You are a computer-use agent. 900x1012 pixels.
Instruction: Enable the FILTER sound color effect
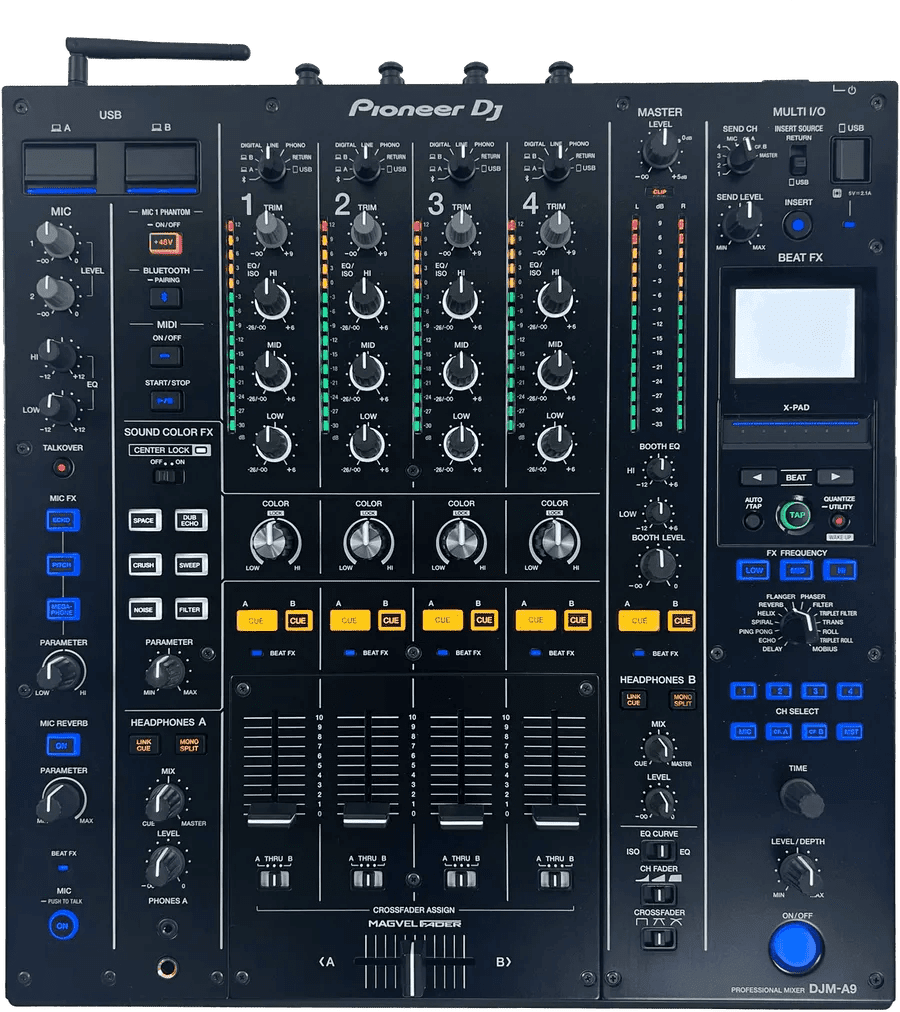pyautogui.click(x=190, y=609)
